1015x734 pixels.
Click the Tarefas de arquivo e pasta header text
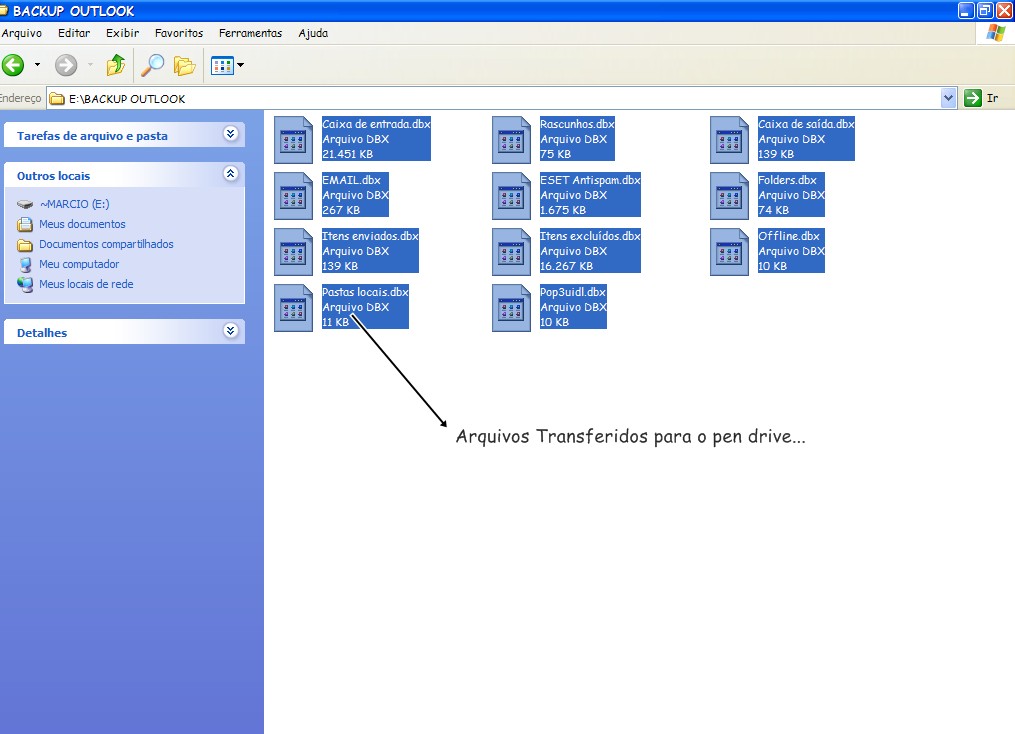click(x=92, y=136)
